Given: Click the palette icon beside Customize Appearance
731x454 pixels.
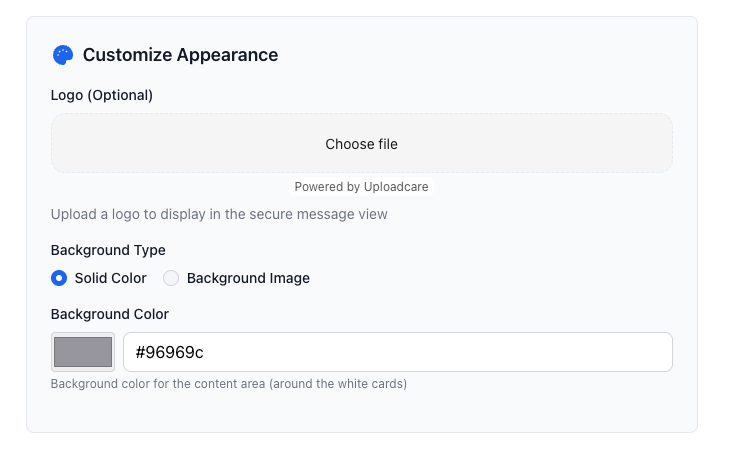Looking at the screenshot, I should click(63, 55).
